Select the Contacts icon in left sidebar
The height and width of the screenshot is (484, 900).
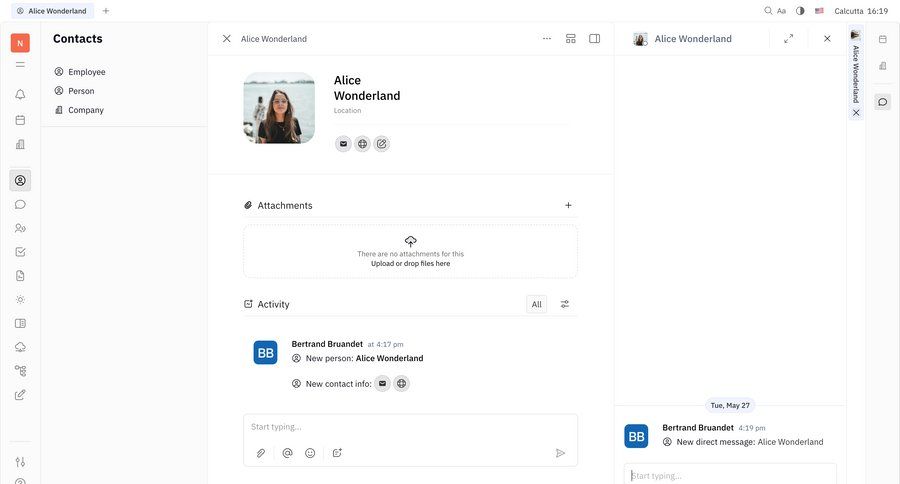(20, 180)
